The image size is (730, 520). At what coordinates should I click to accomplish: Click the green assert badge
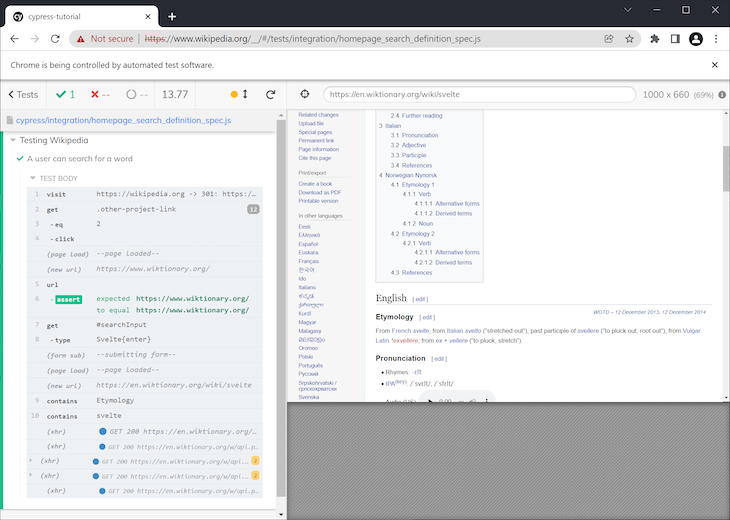tap(68, 299)
